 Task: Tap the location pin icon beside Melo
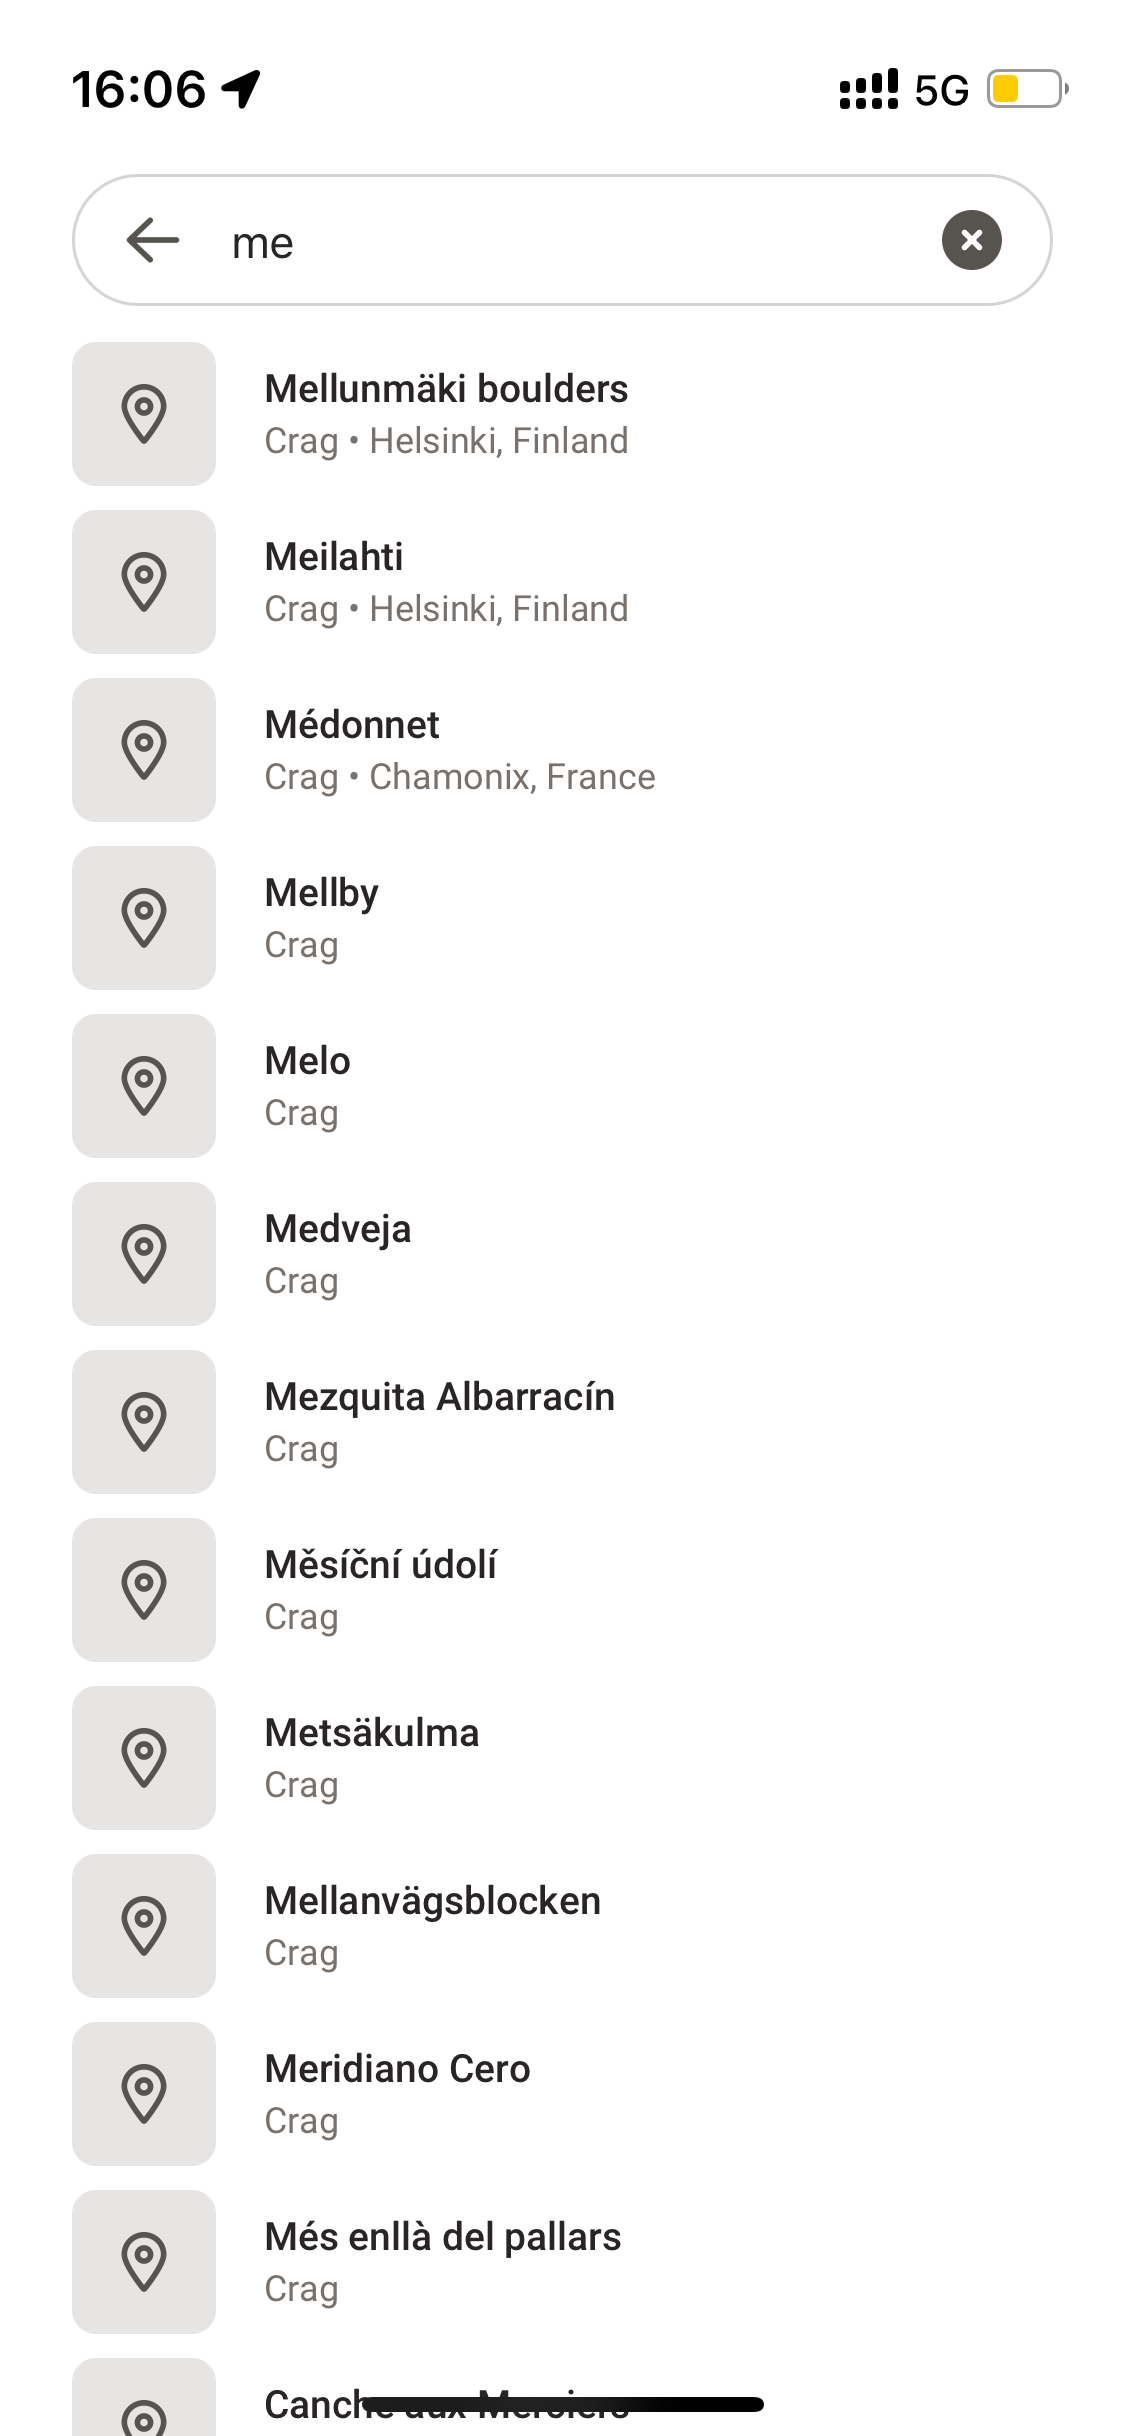point(144,1086)
